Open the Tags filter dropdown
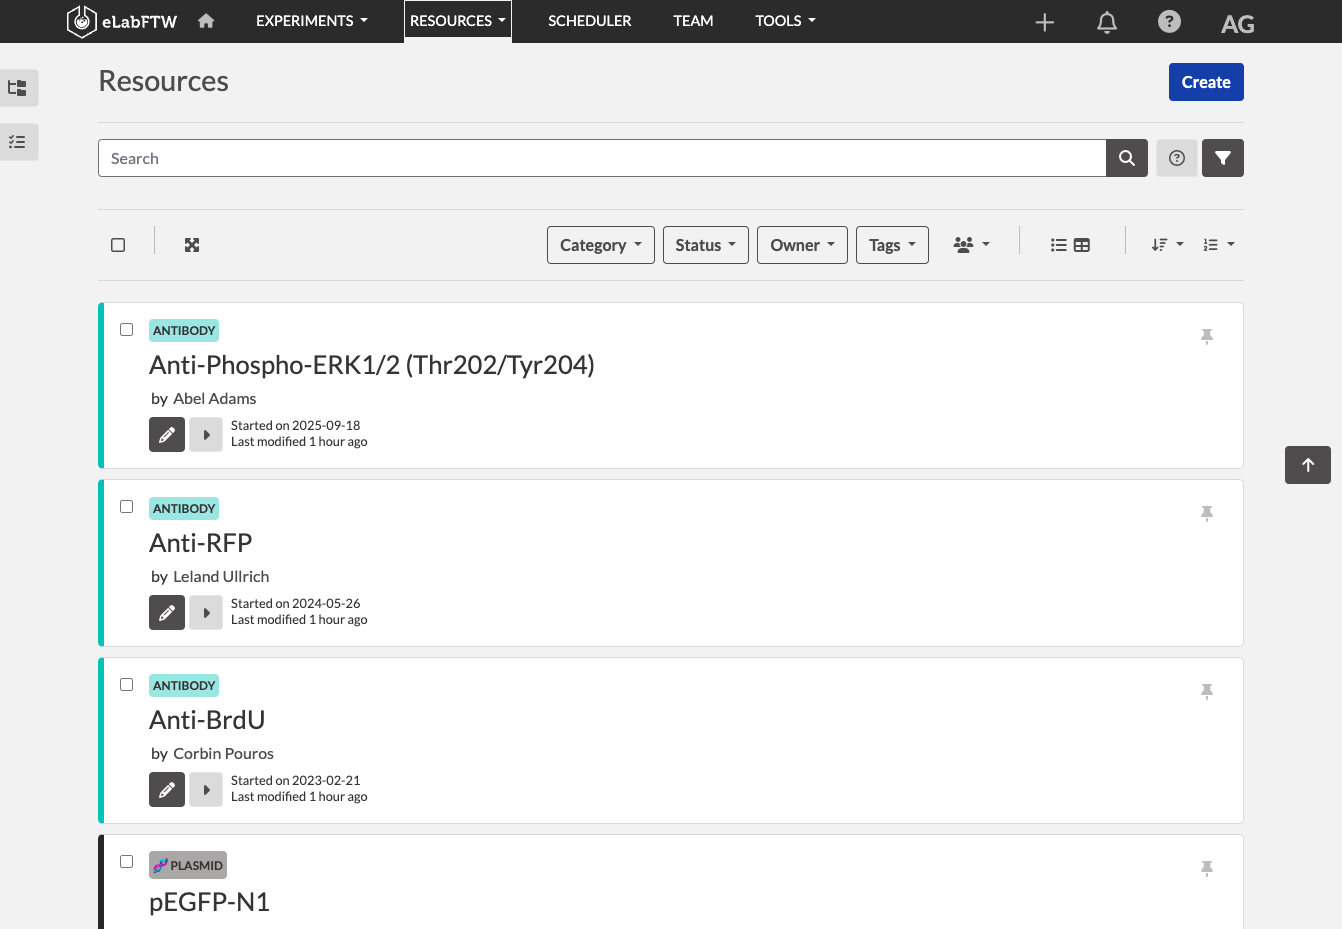This screenshot has width=1342, height=929. click(x=892, y=245)
